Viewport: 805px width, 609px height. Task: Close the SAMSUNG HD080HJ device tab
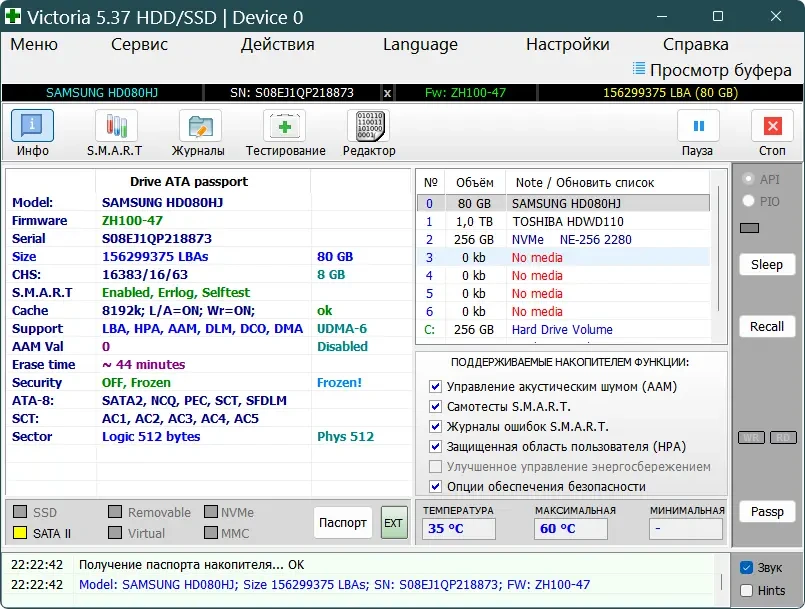click(387, 91)
